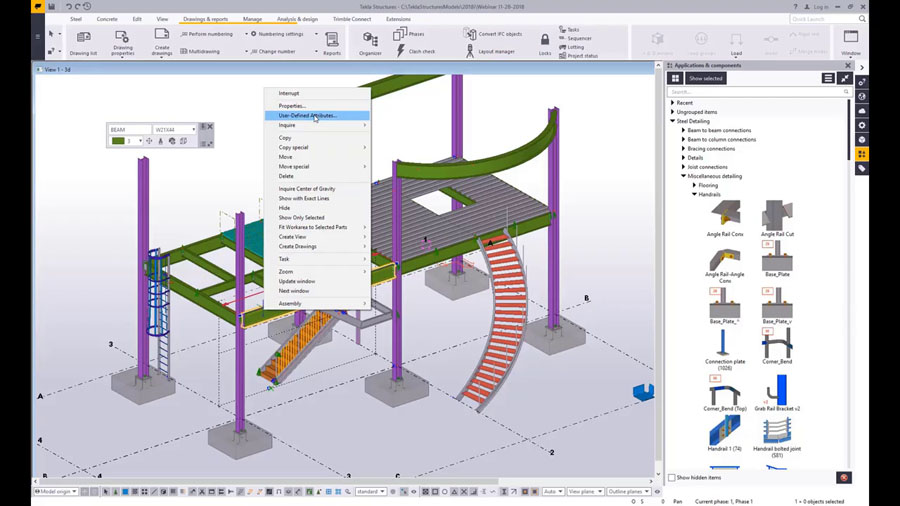Open the Model origin dropdown
The width and height of the screenshot is (900, 506).
click(56, 492)
